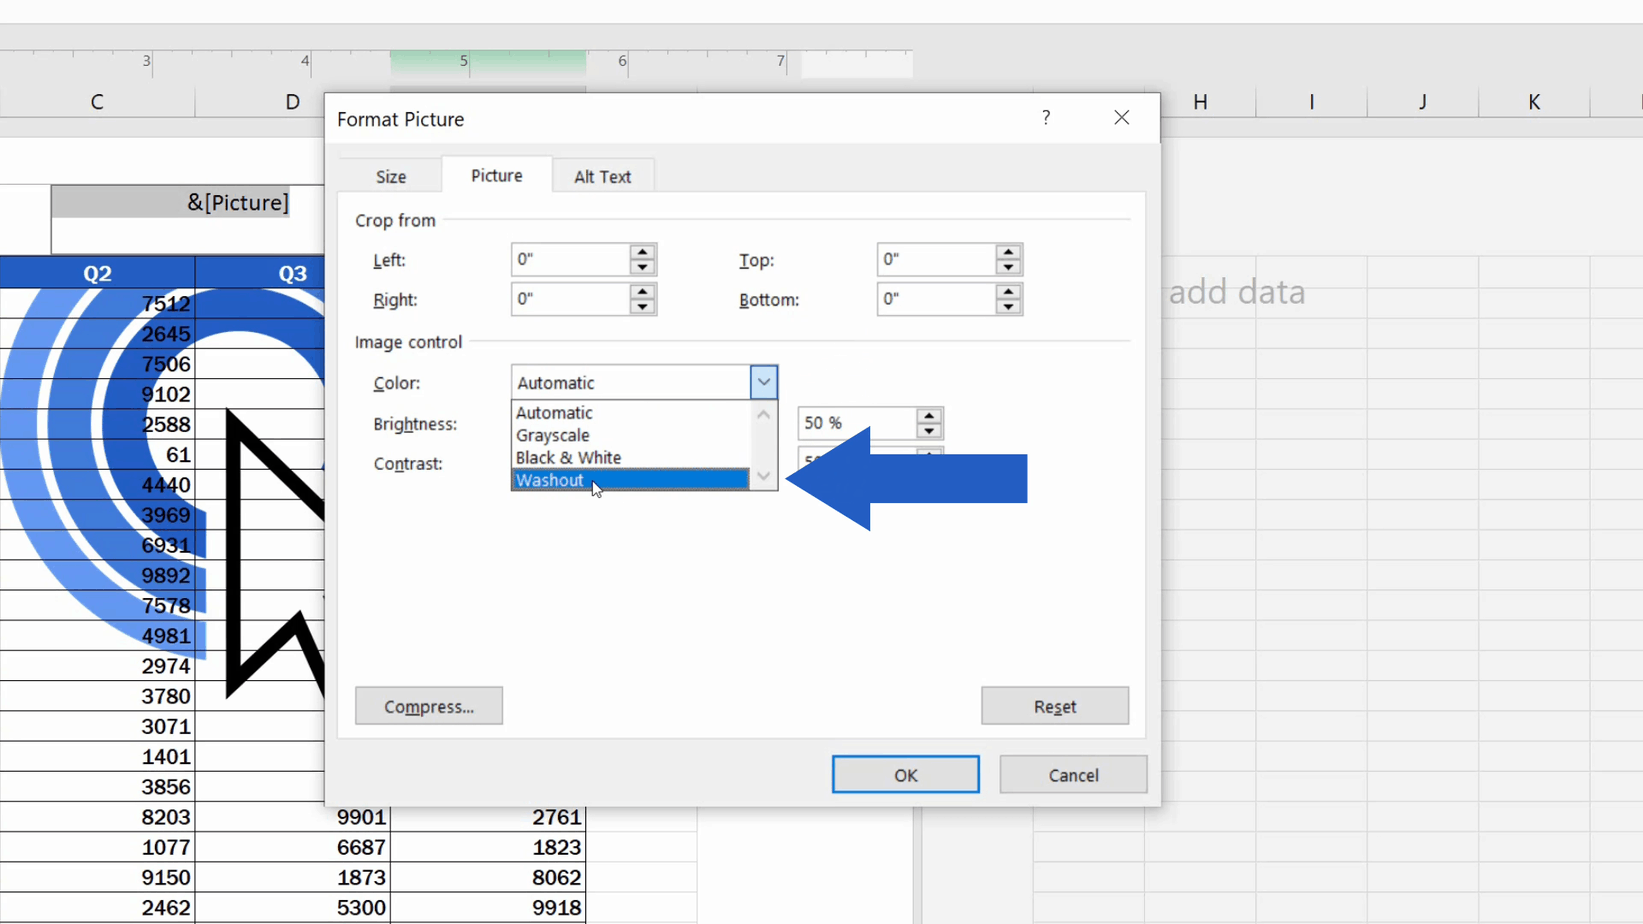This screenshot has height=924, width=1643.
Task: Switch to the Size tab
Action: point(391,175)
